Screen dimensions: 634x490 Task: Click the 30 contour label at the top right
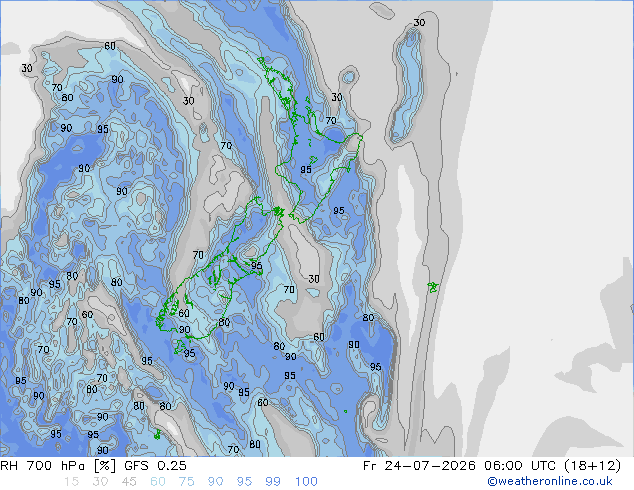(x=419, y=23)
